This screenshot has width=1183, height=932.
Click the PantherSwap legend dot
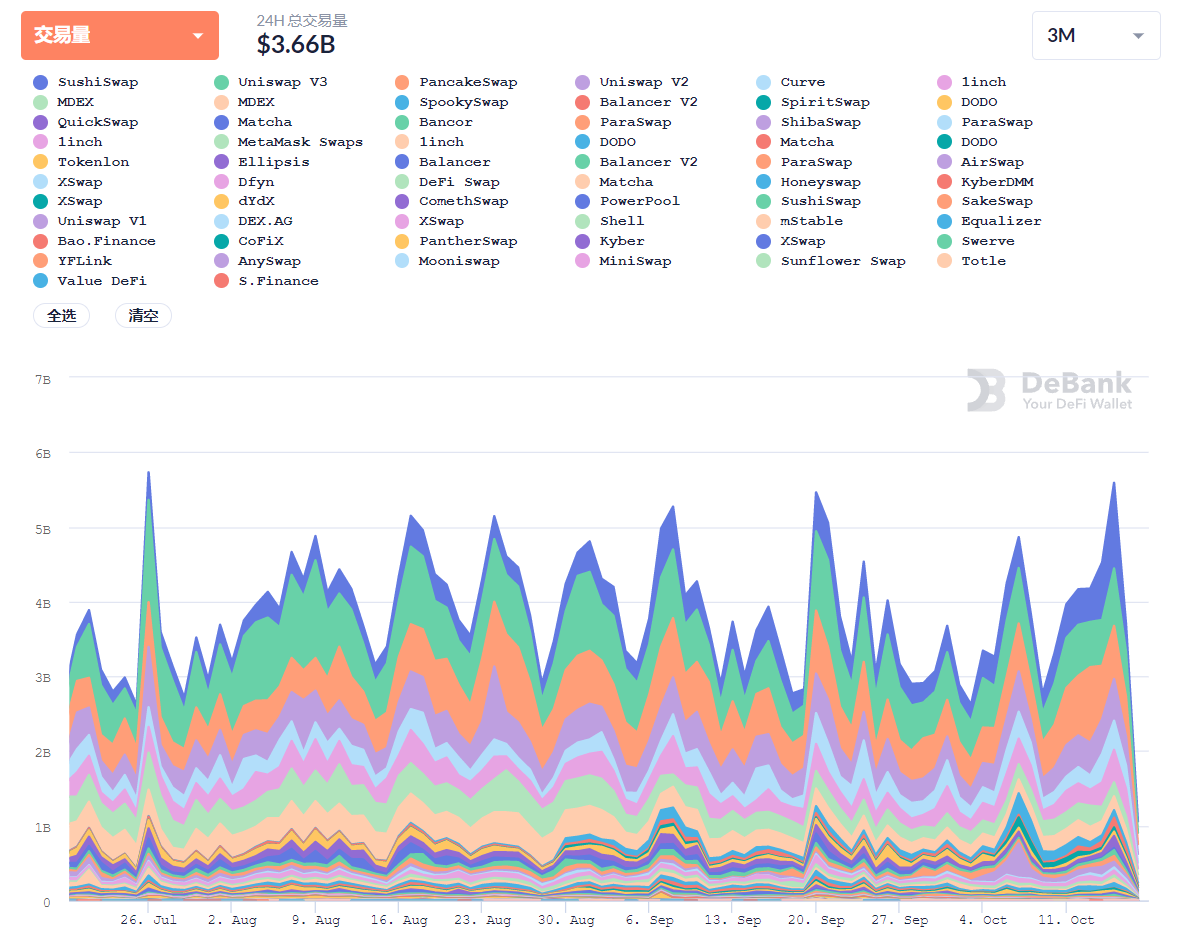[x=402, y=241]
